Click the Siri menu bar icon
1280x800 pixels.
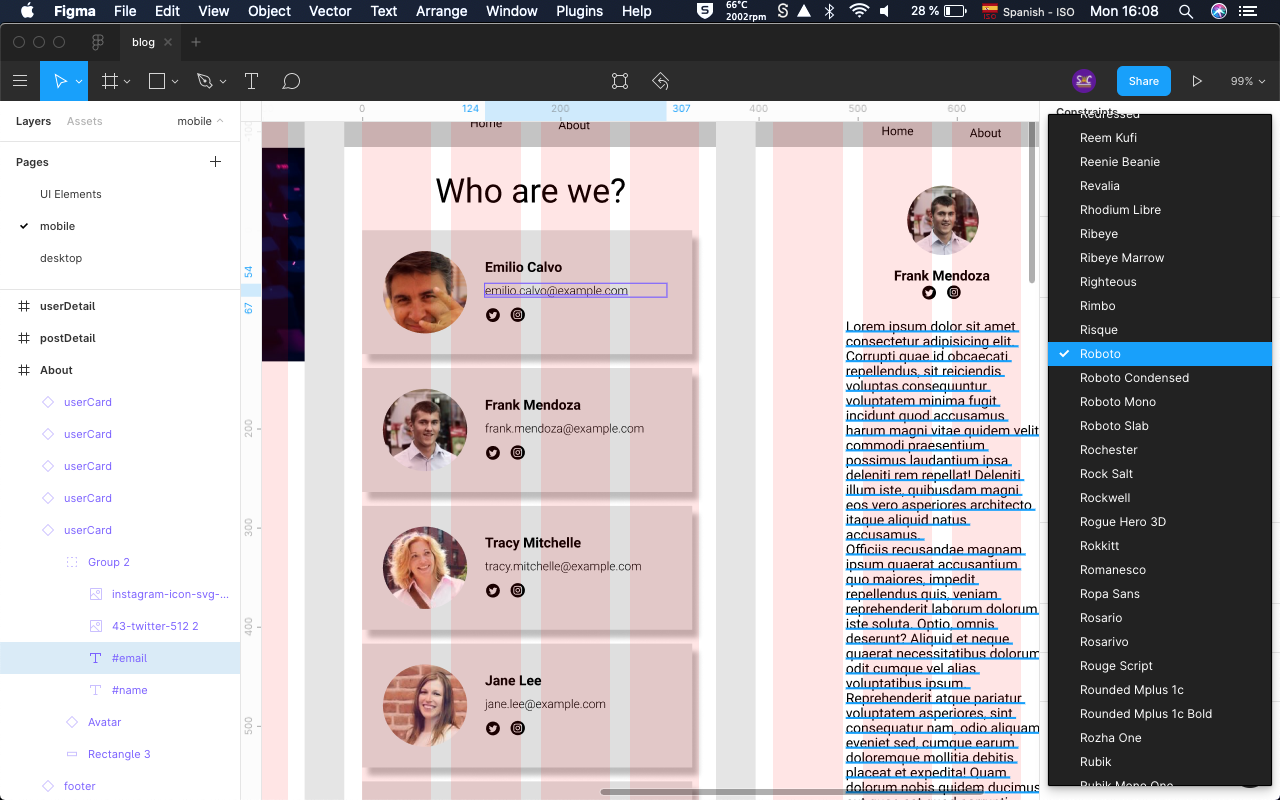(x=1219, y=11)
